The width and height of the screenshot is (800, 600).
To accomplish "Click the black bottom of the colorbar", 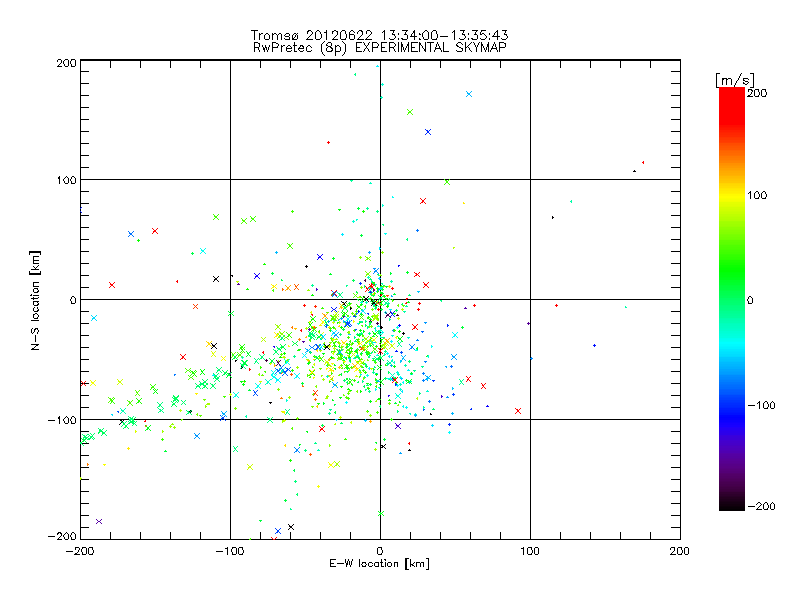I will click(732, 505).
